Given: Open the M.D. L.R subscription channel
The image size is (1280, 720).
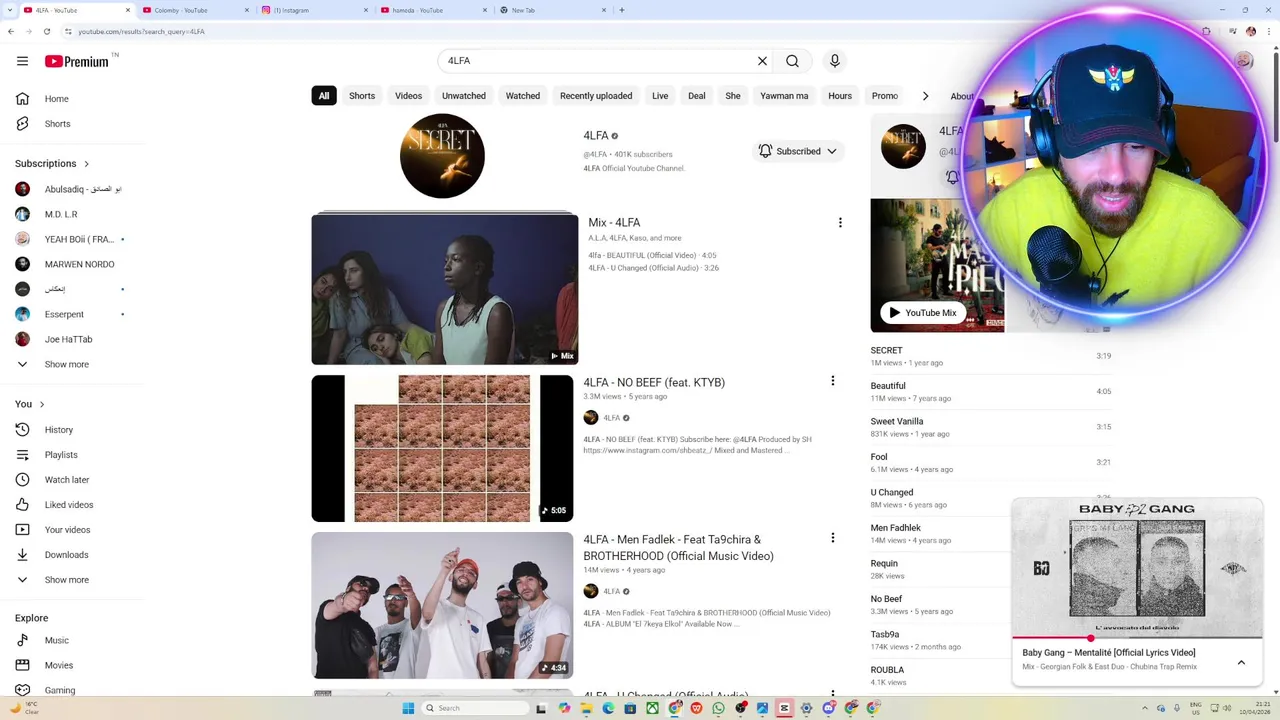Looking at the screenshot, I should tap(60, 214).
